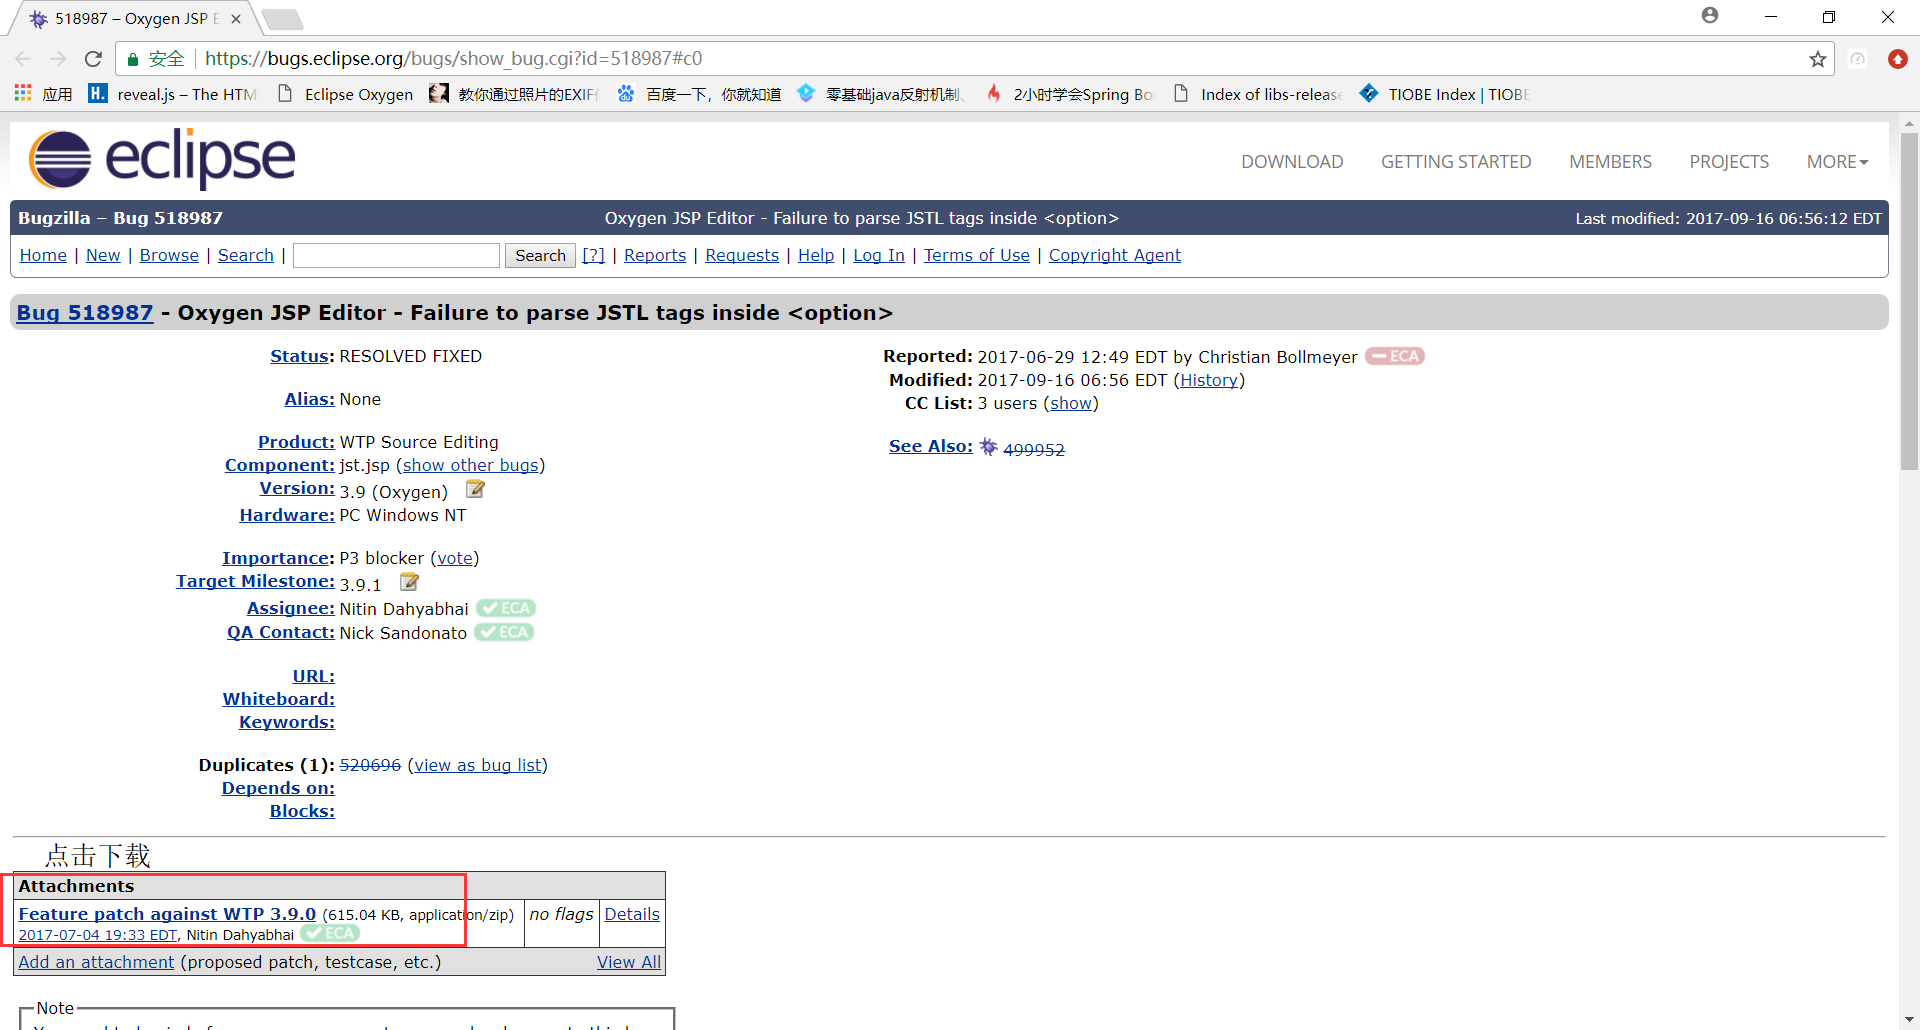Viewport: 1920px width, 1030px height.
Task: Click the Requests link
Action: (x=742, y=255)
